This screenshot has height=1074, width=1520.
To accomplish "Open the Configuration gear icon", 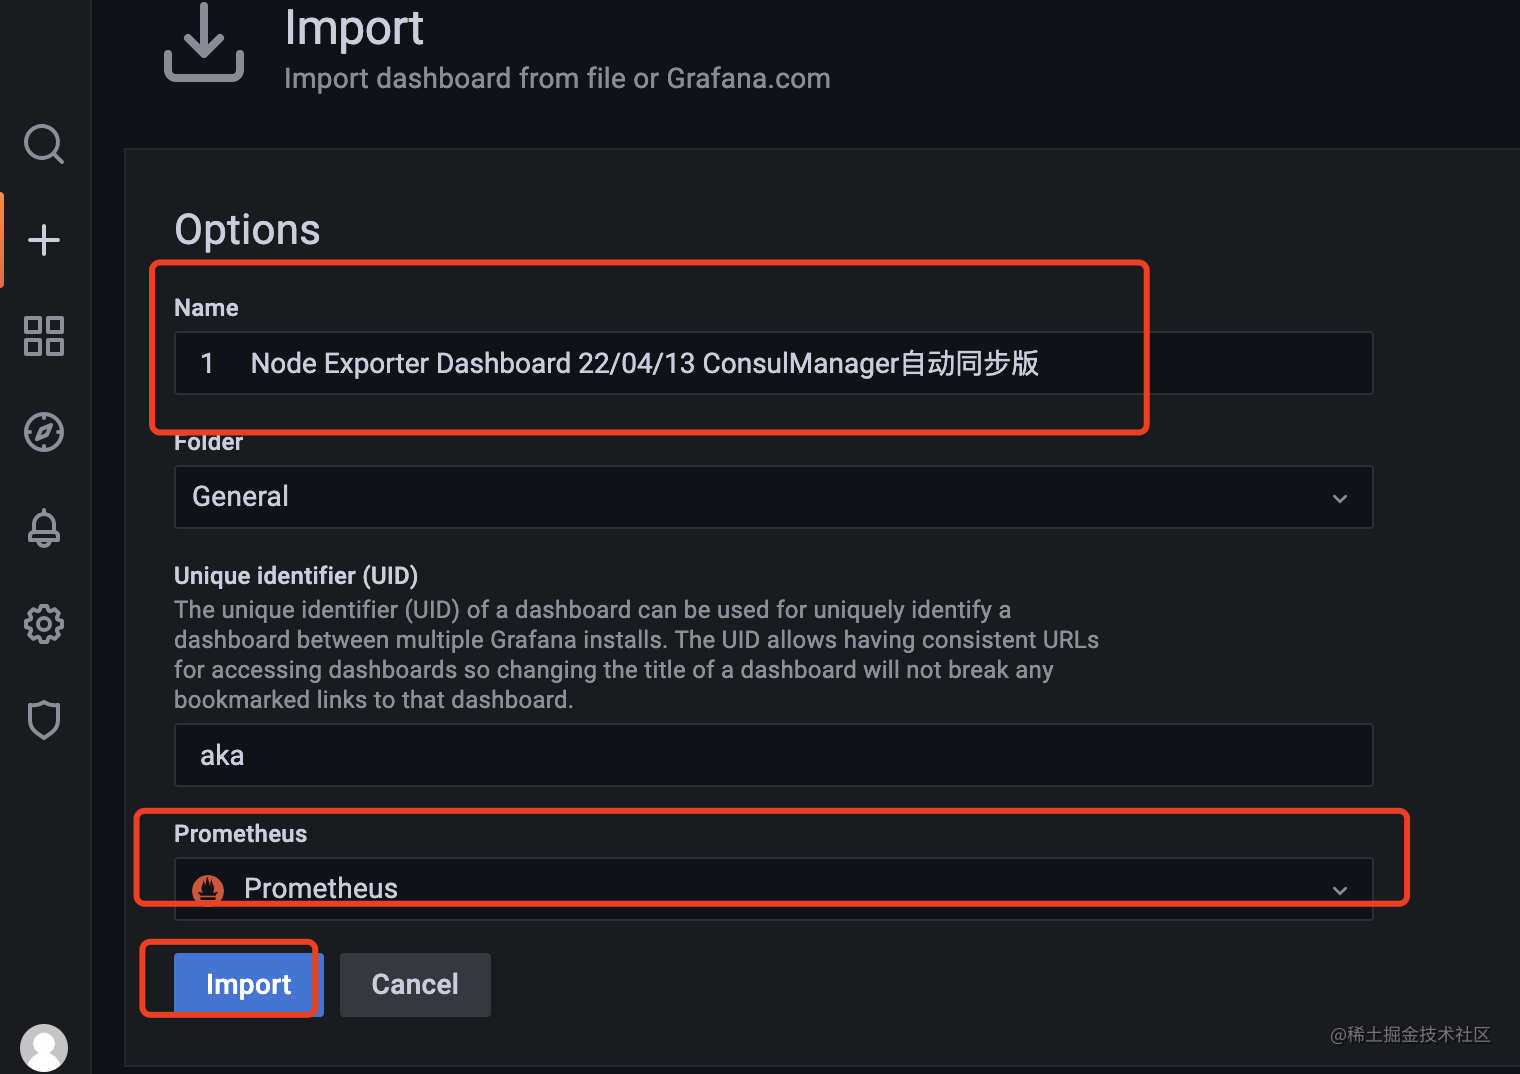I will [x=44, y=624].
